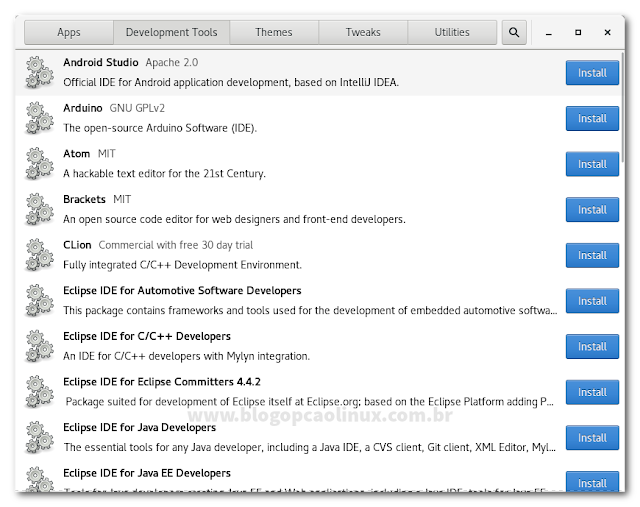This screenshot has height=507, width=640.
Task: Maximize the window
Action: pyautogui.click(x=578, y=32)
